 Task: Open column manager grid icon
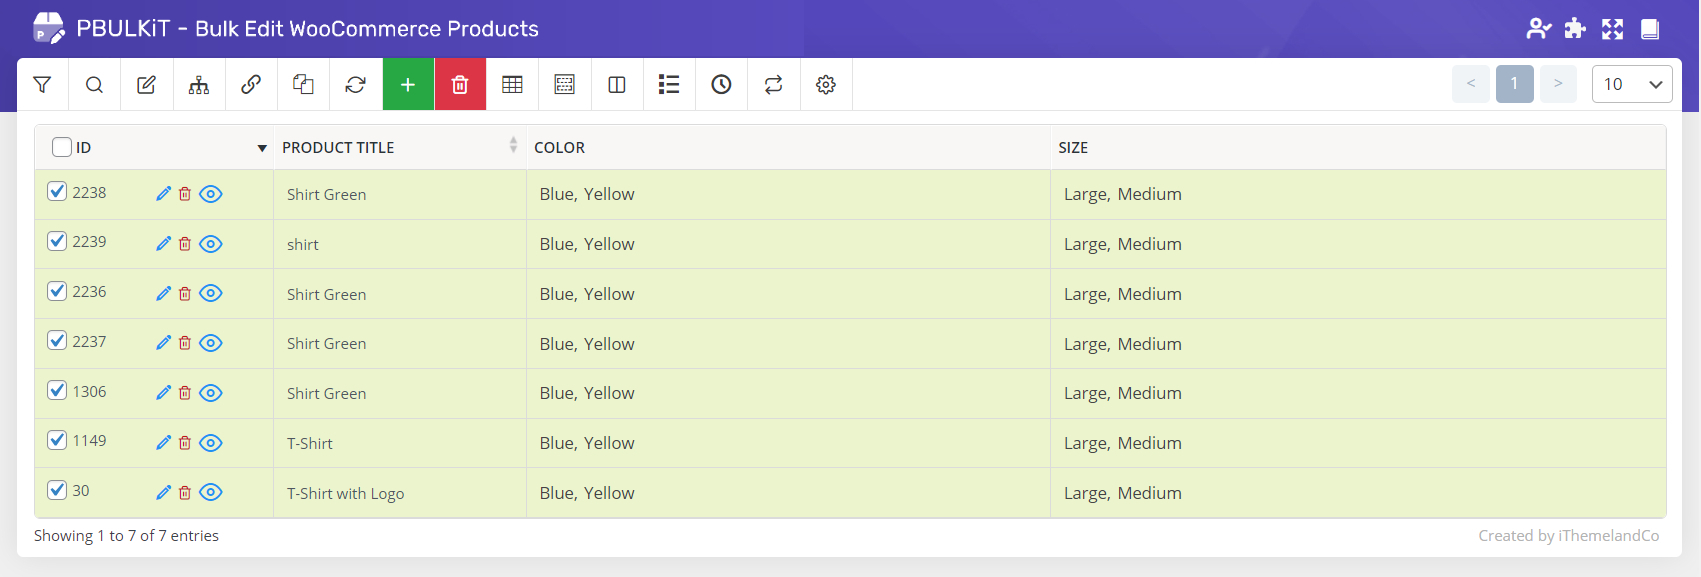click(x=512, y=85)
